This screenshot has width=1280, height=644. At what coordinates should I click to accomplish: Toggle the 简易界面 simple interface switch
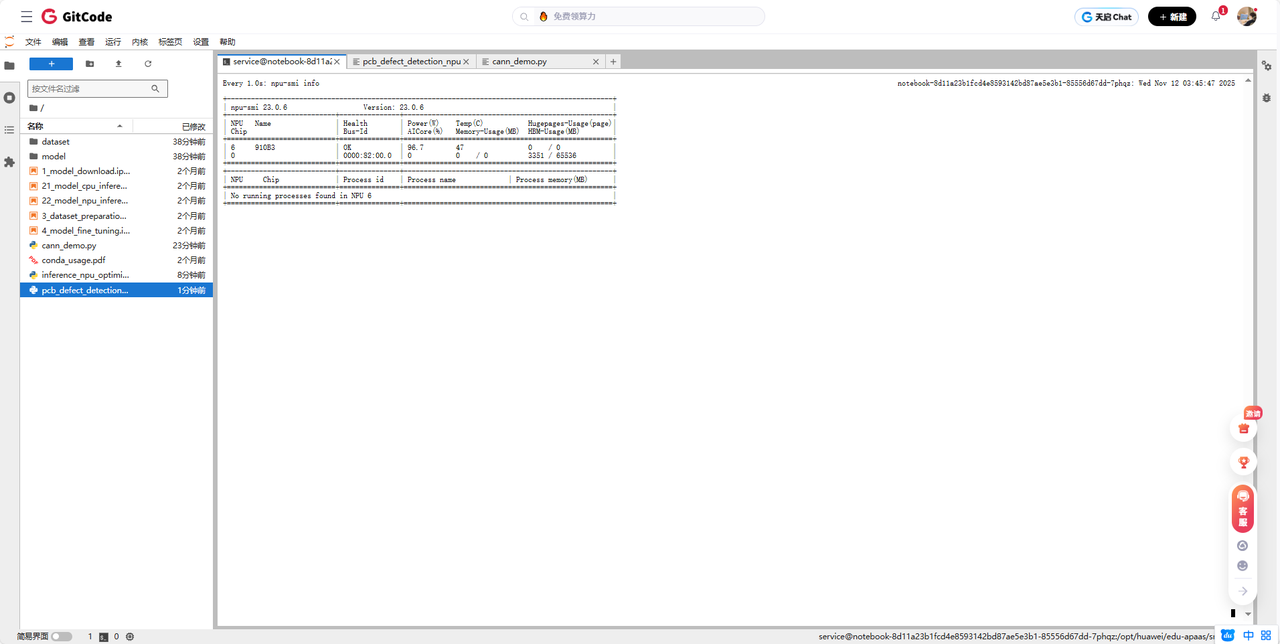pyautogui.click(x=61, y=636)
